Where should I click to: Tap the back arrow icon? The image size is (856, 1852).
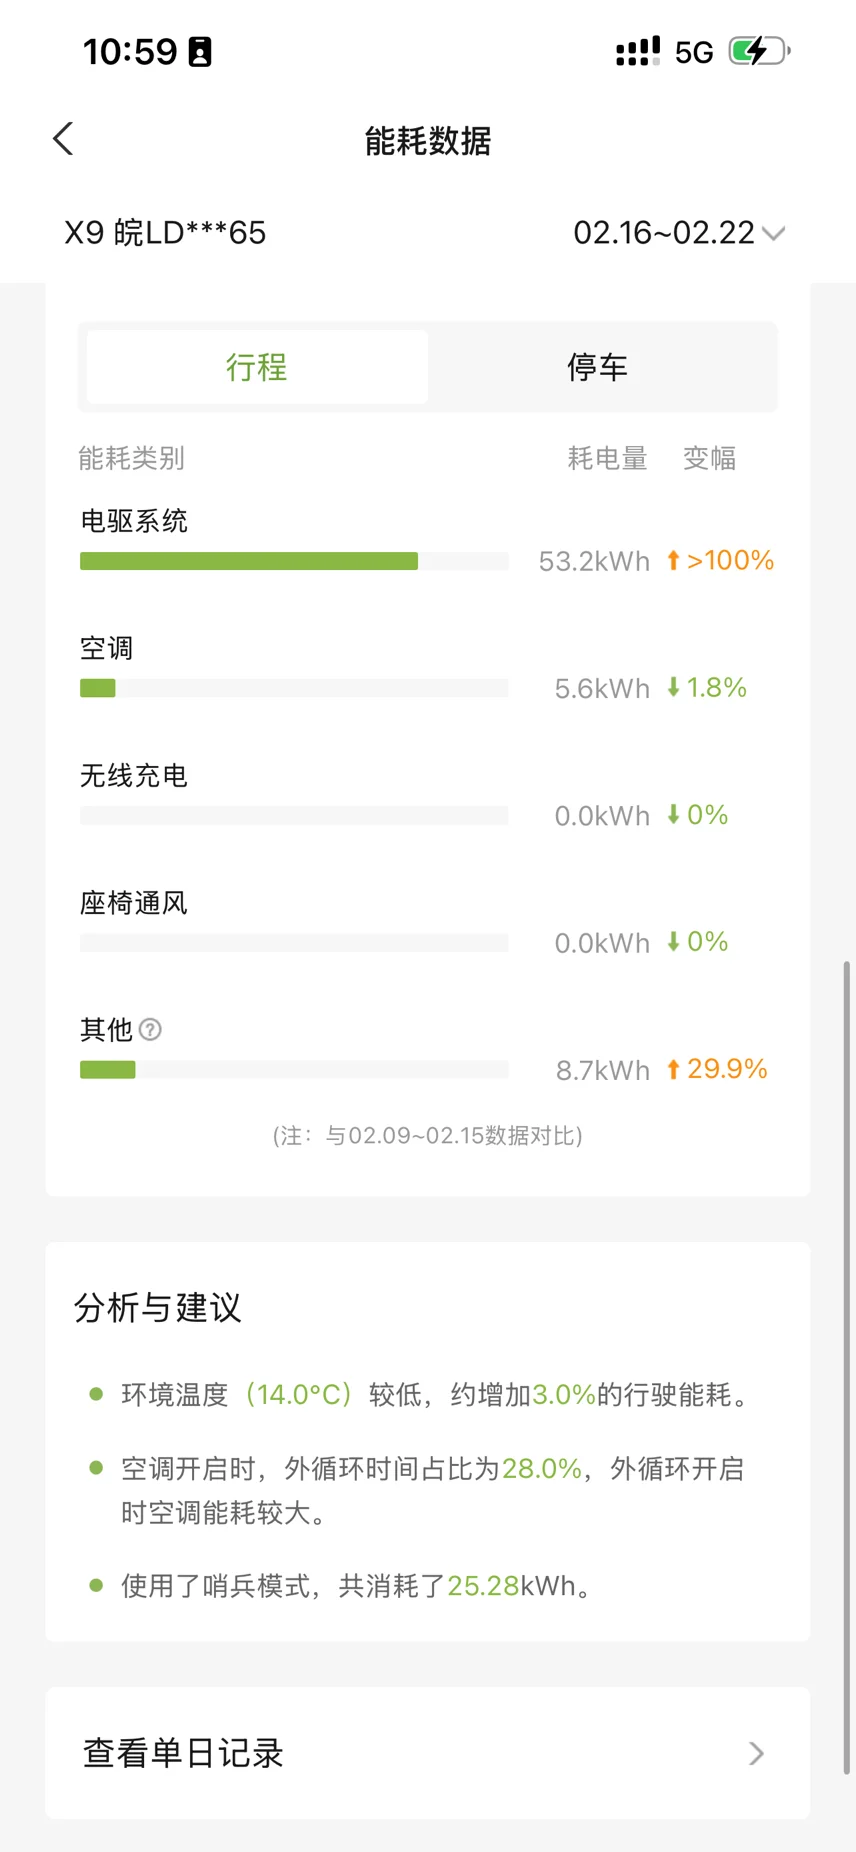[x=63, y=139]
